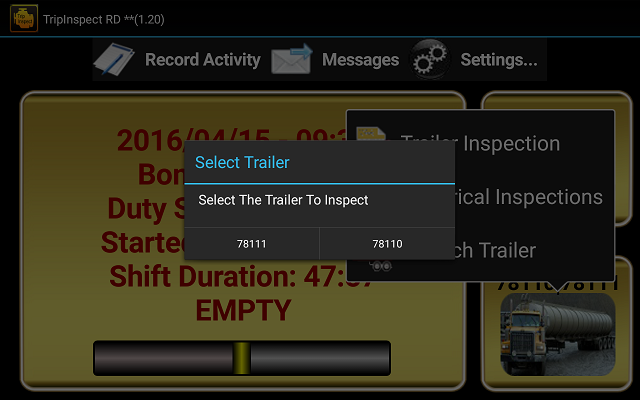640x400 pixels.
Task: Click the Settings... toolbar label
Action: pos(499,60)
